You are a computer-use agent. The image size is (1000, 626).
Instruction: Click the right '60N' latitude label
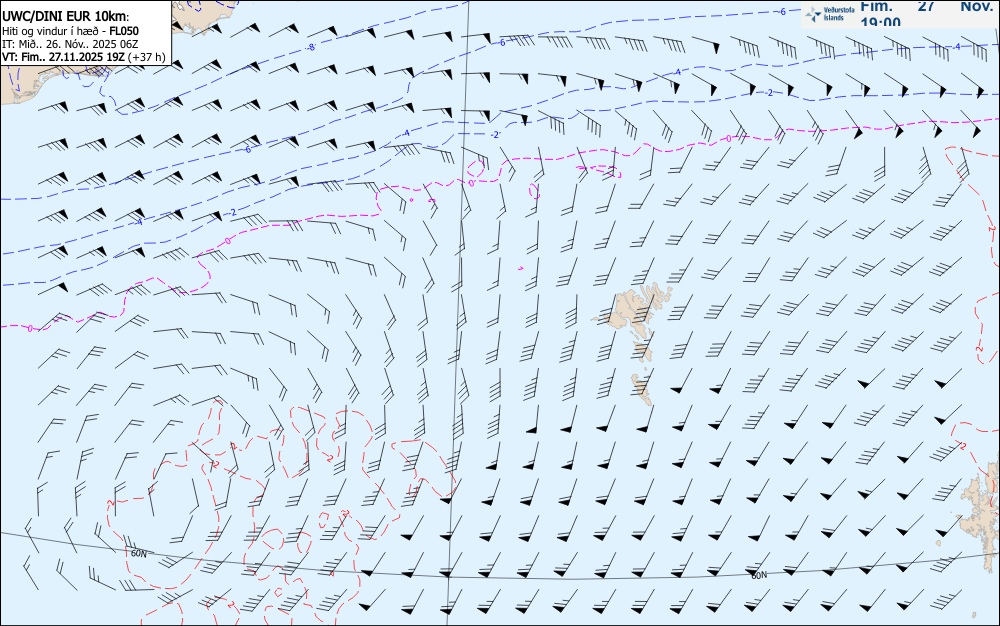tap(759, 575)
